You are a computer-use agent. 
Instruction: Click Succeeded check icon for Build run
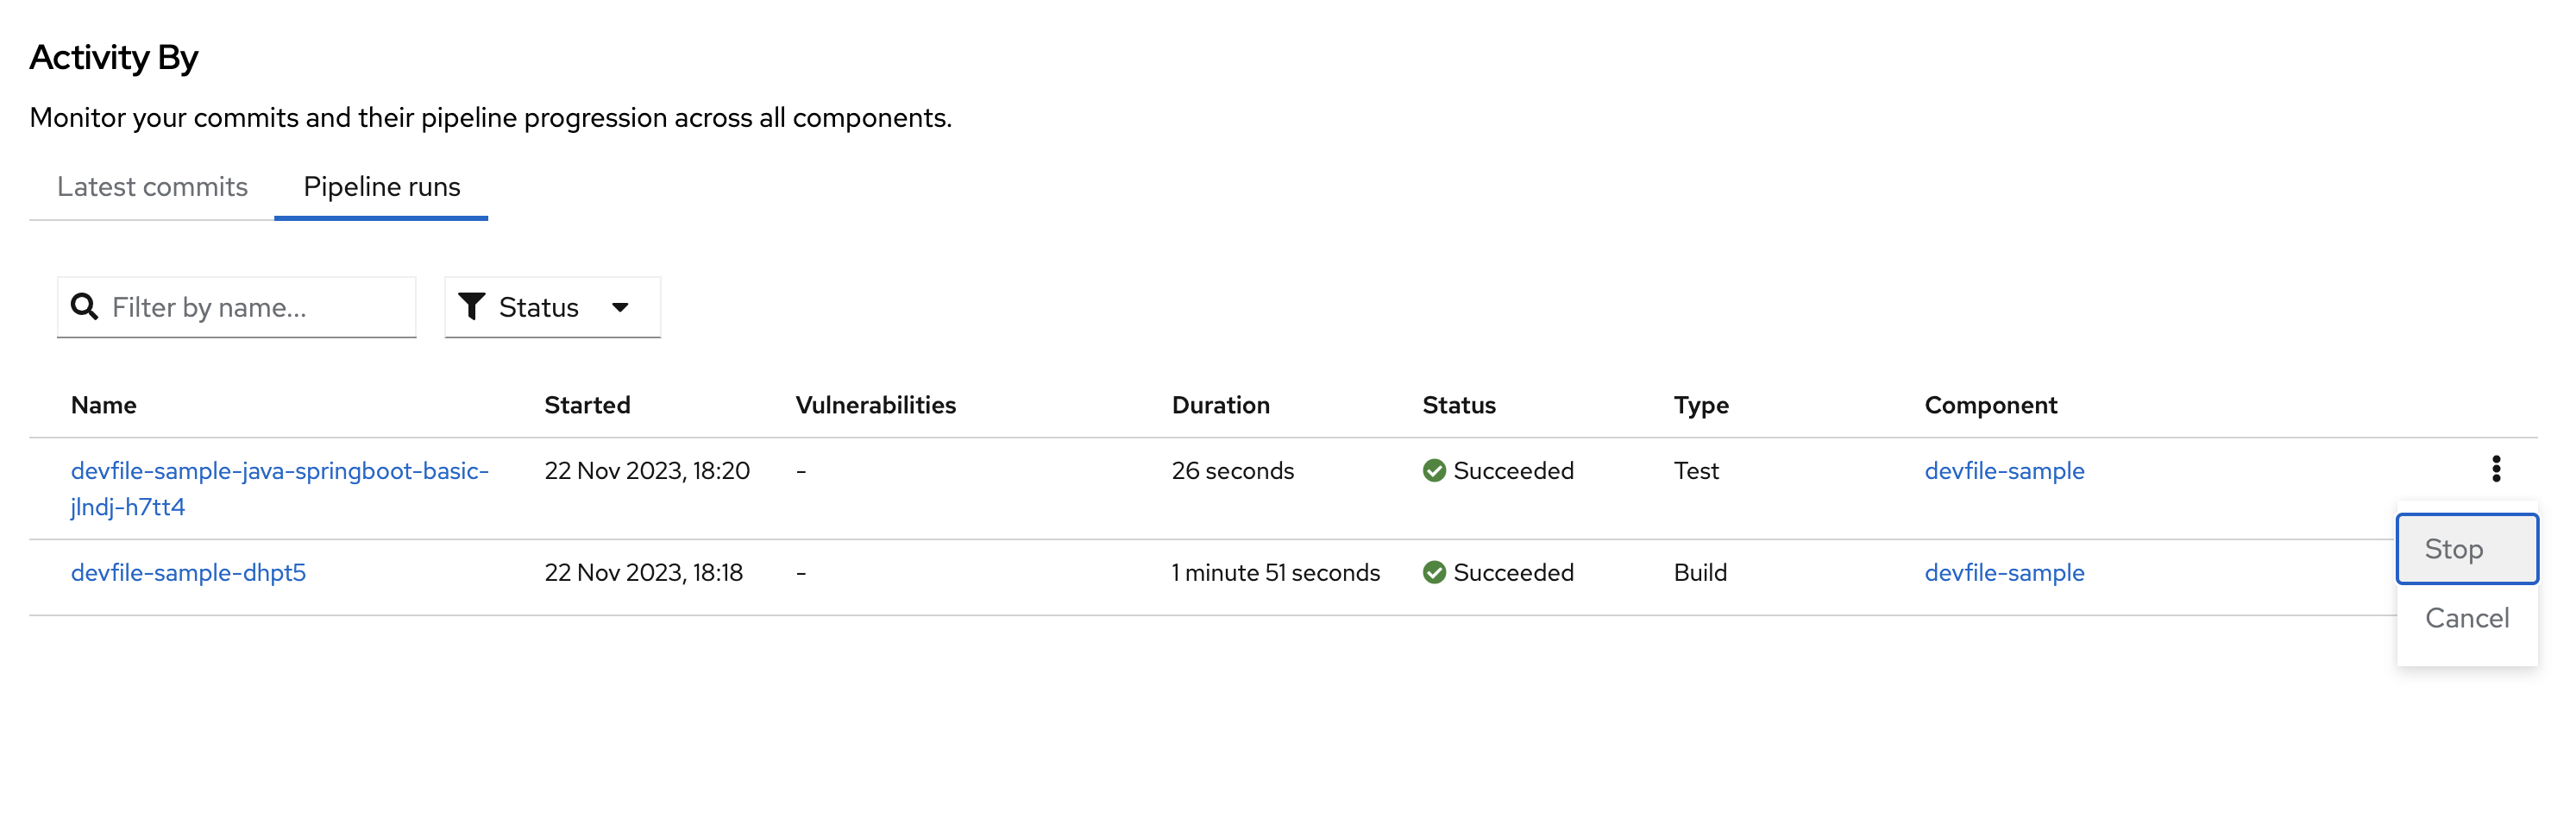point(1434,573)
